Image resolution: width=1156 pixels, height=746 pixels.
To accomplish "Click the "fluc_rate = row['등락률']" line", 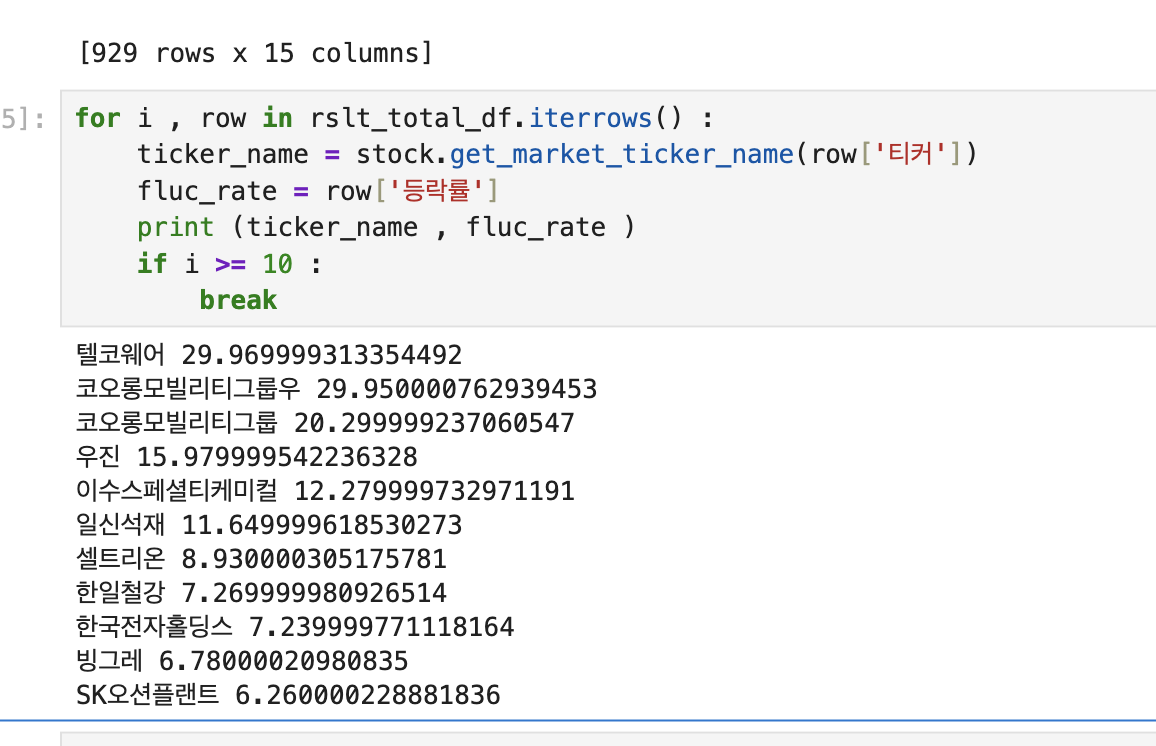I will pos(318,191).
